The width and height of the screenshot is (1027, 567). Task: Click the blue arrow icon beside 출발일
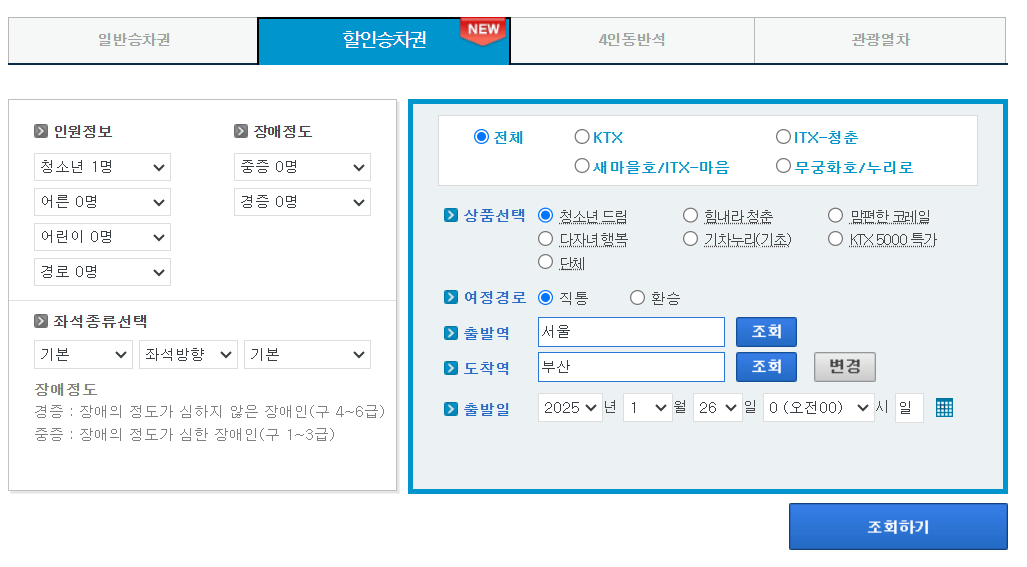tap(451, 409)
